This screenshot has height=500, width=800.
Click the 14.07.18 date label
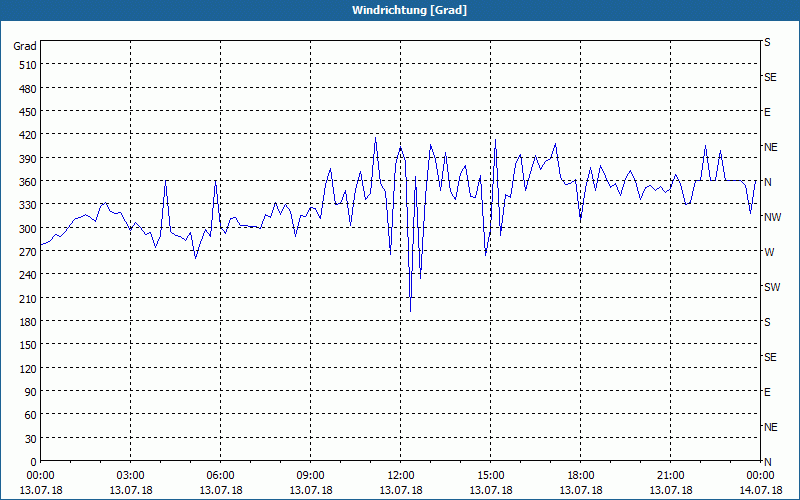(761, 490)
